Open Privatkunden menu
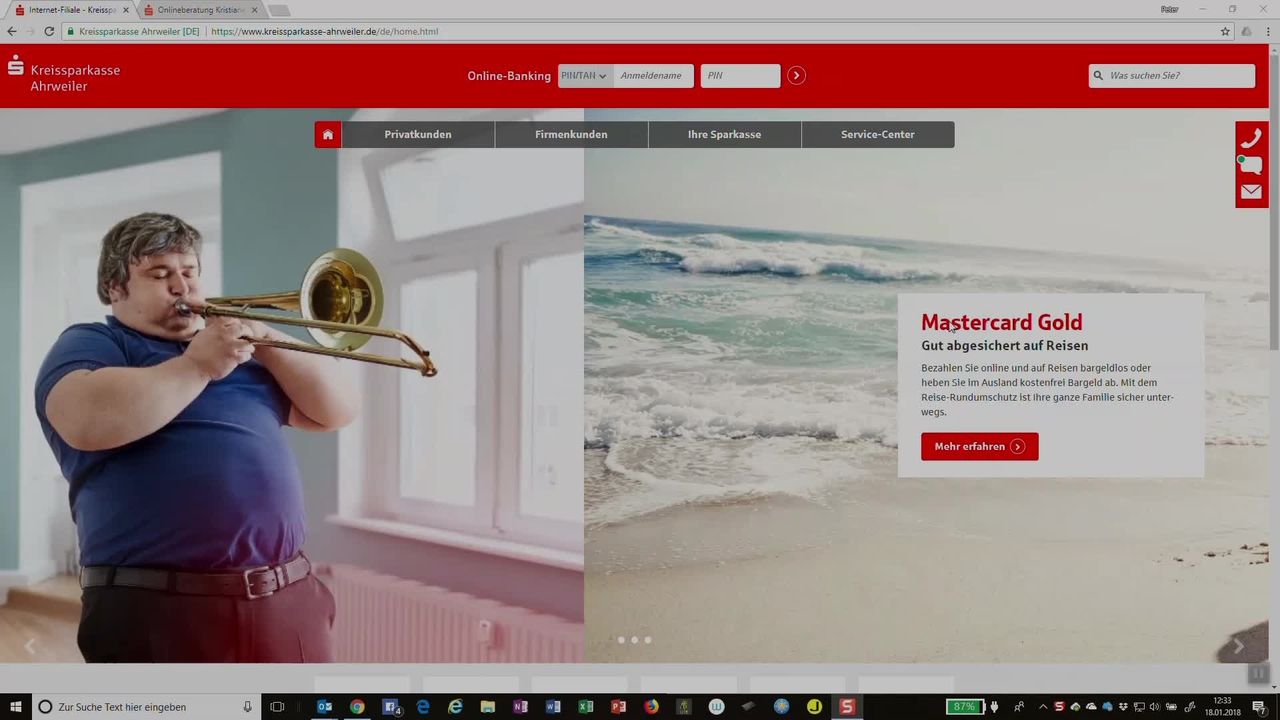Screen dimensions: 1280x720 coord(418,134)
